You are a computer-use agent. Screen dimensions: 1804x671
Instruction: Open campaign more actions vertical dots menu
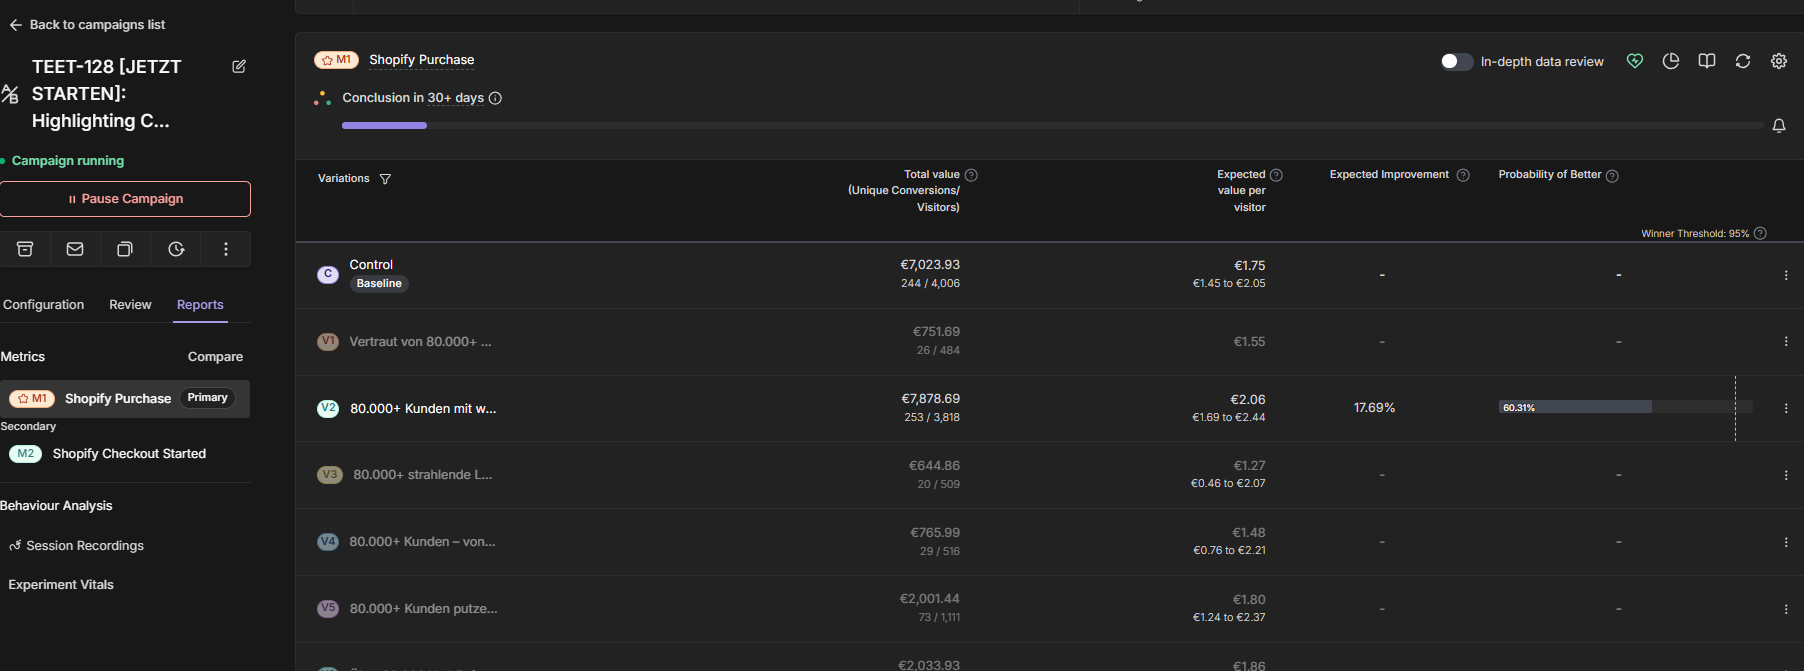226,249
